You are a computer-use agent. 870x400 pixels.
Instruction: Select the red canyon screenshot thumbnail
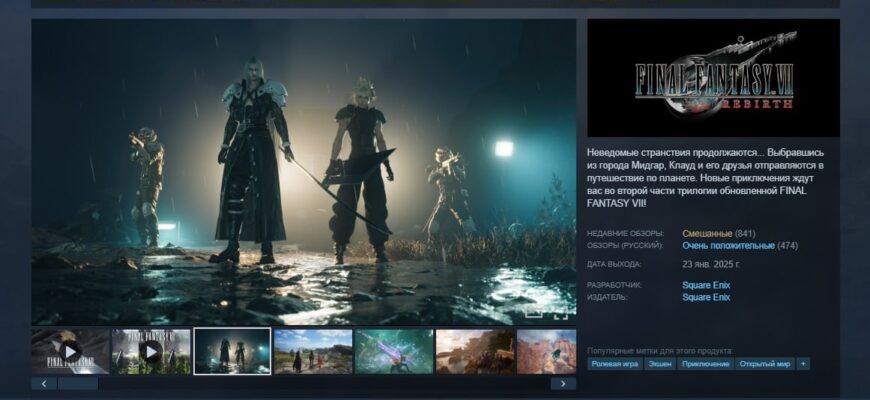coord(547,351)
